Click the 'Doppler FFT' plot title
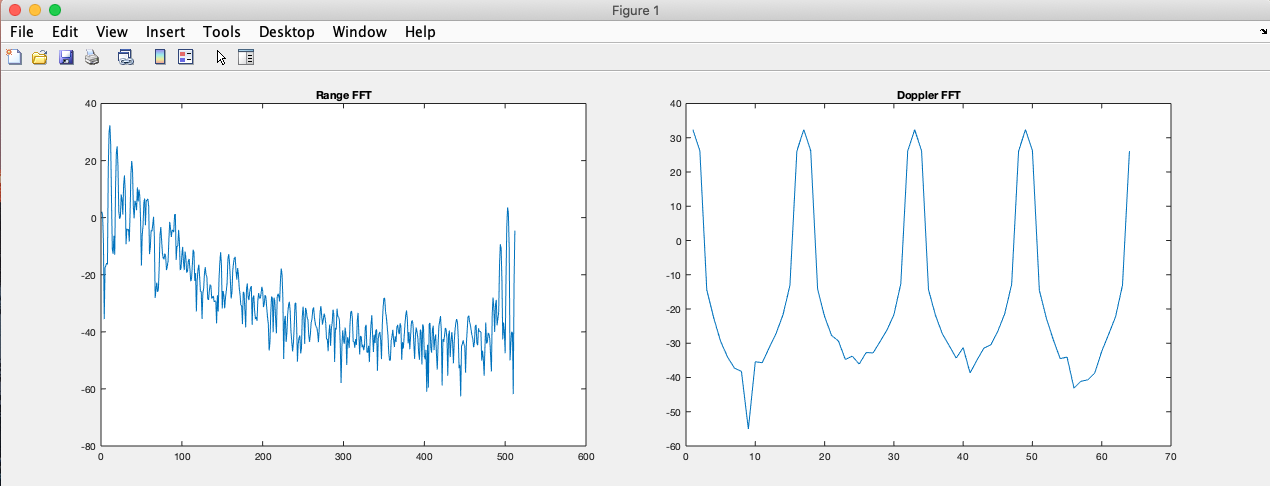Screen dimensions: 1270x486 (928, 95)
